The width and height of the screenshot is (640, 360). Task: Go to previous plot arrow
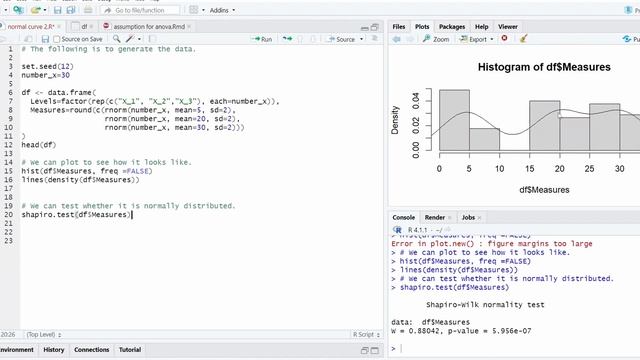point(396,39)
